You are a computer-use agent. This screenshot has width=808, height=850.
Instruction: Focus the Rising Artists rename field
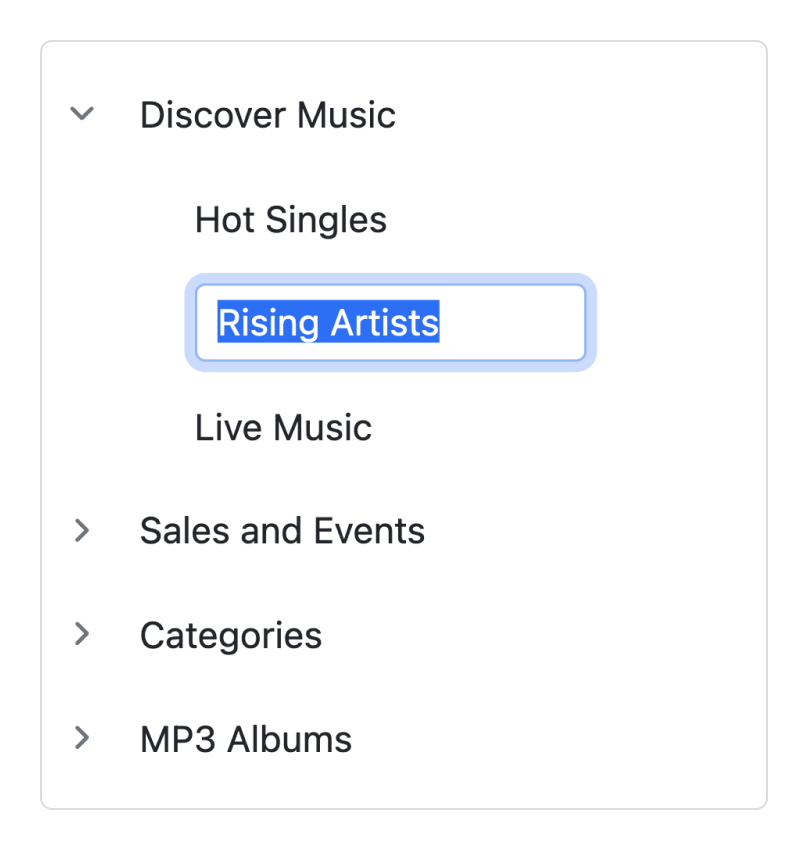tap(390, 323)
